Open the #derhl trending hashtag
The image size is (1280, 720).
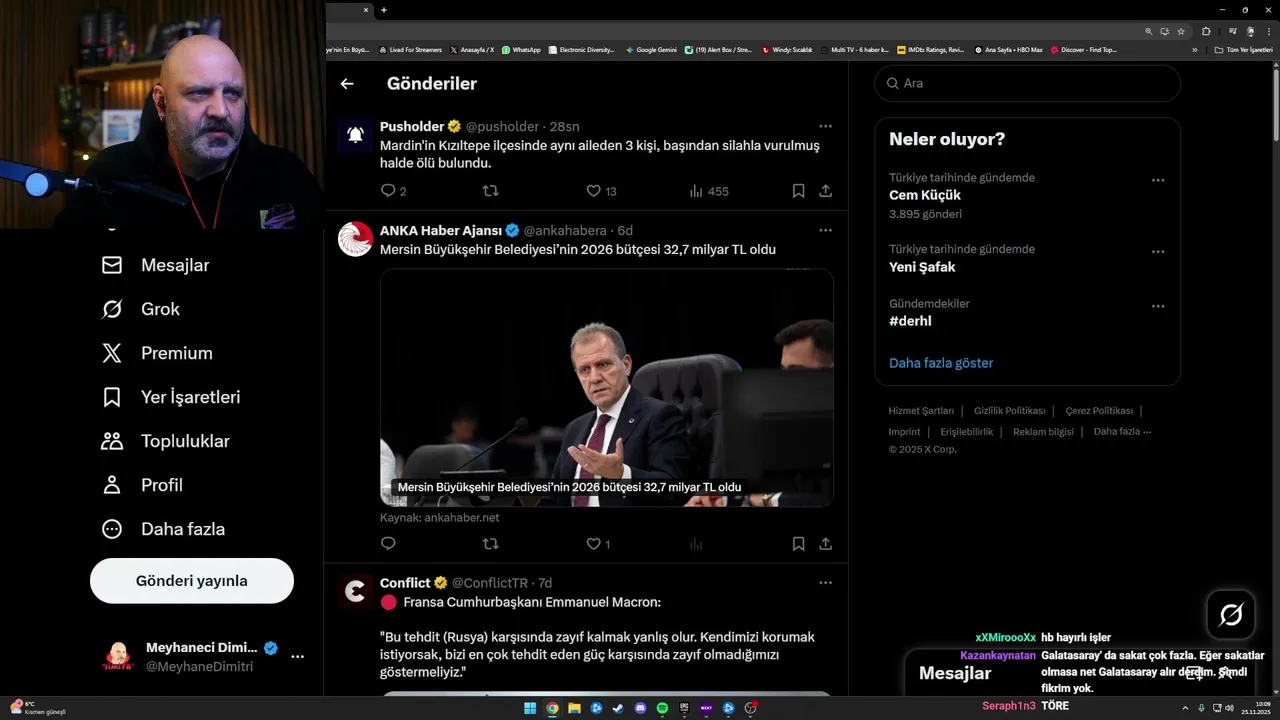tap(910, 321)
